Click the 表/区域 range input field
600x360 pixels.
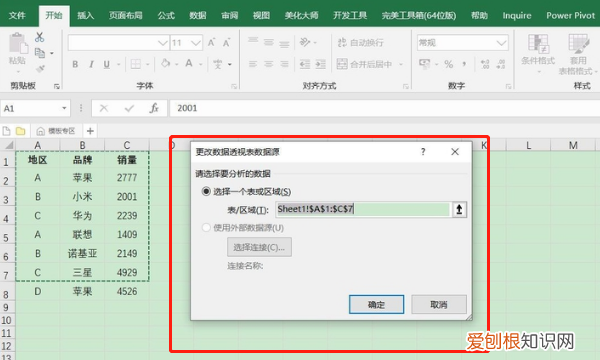pos(363,209)
